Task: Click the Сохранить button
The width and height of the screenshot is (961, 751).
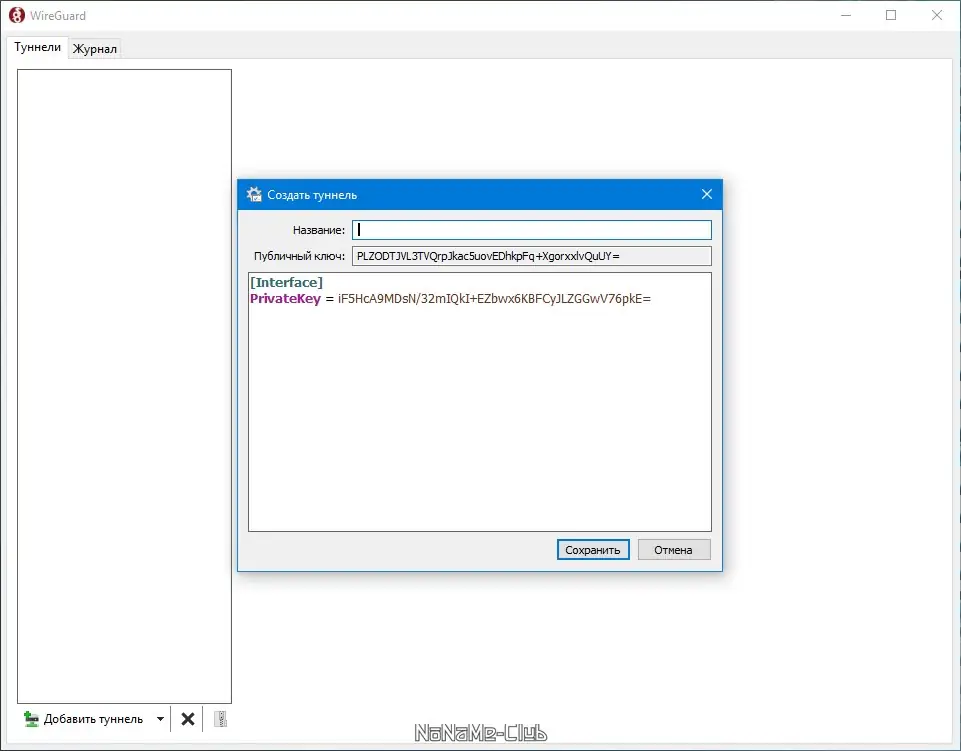Action: [593, 550]
